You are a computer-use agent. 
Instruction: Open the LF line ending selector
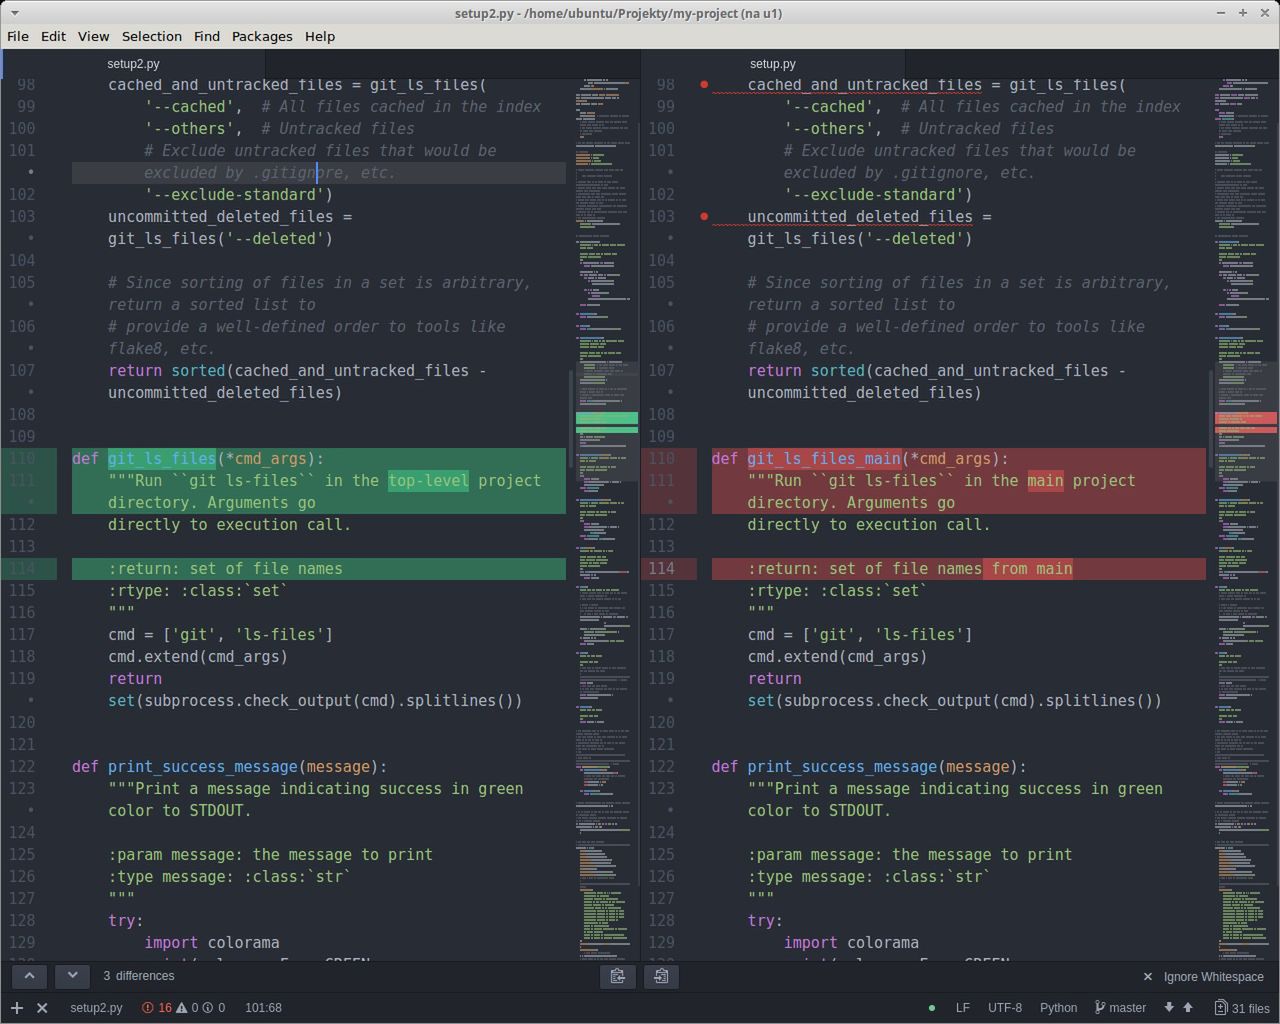pyautogui.click(x=962, y=1008)
